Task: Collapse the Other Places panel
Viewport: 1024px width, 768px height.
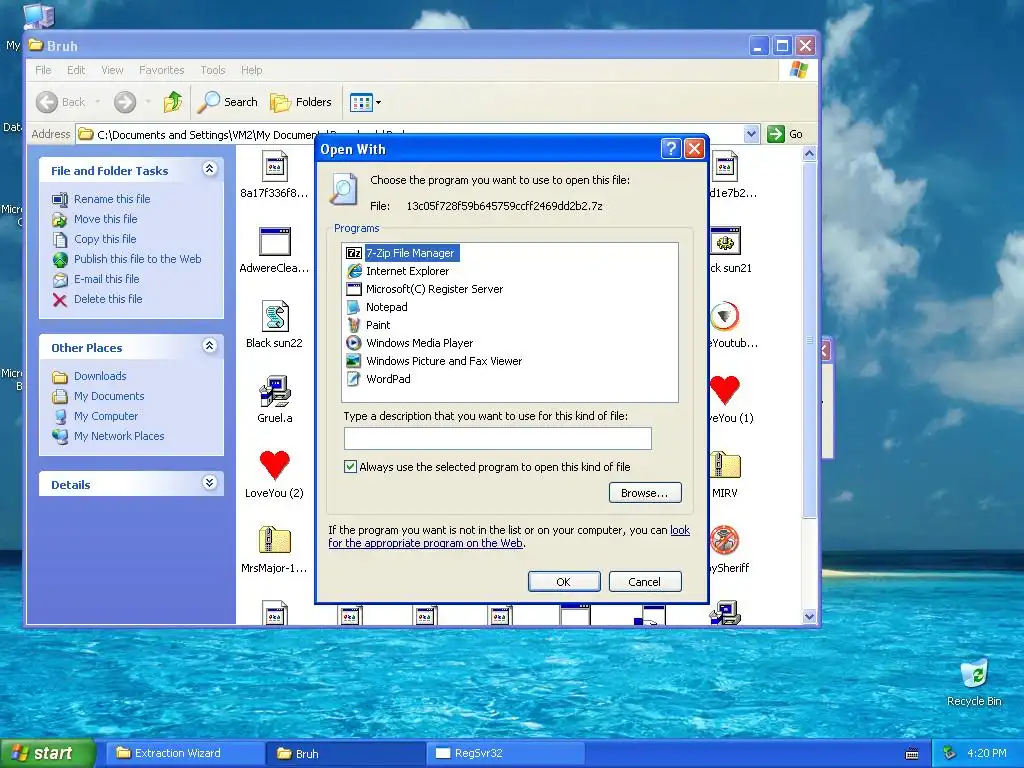Action: (209, 345)
